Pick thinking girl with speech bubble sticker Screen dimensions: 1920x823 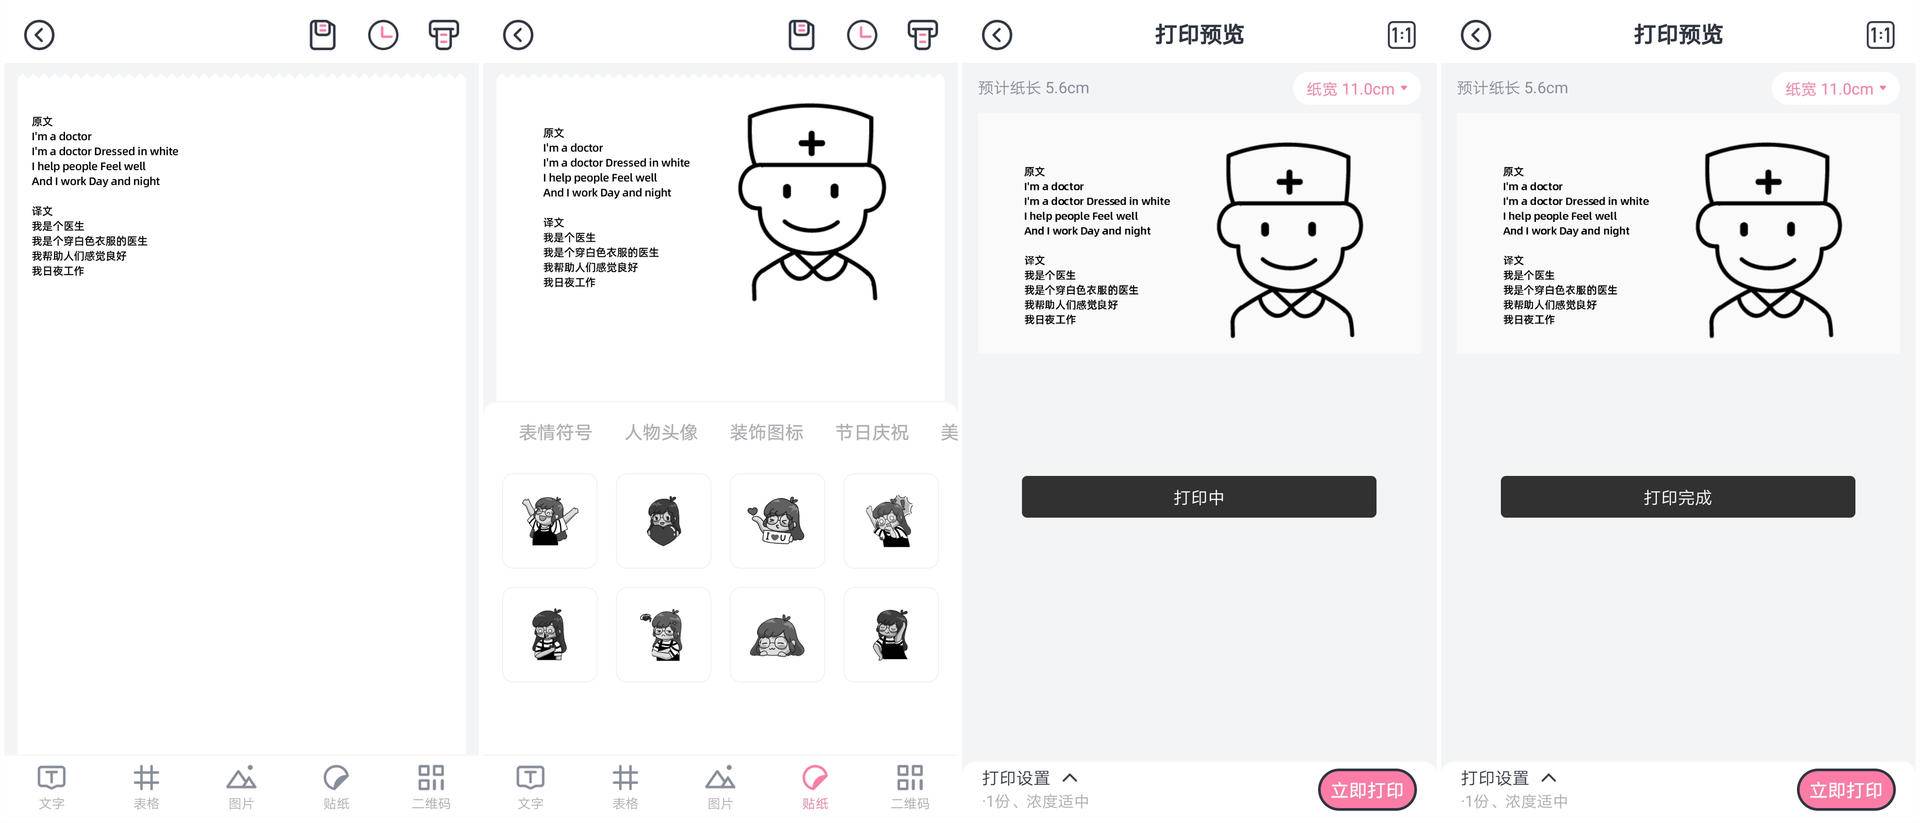[x=664, y=635]
